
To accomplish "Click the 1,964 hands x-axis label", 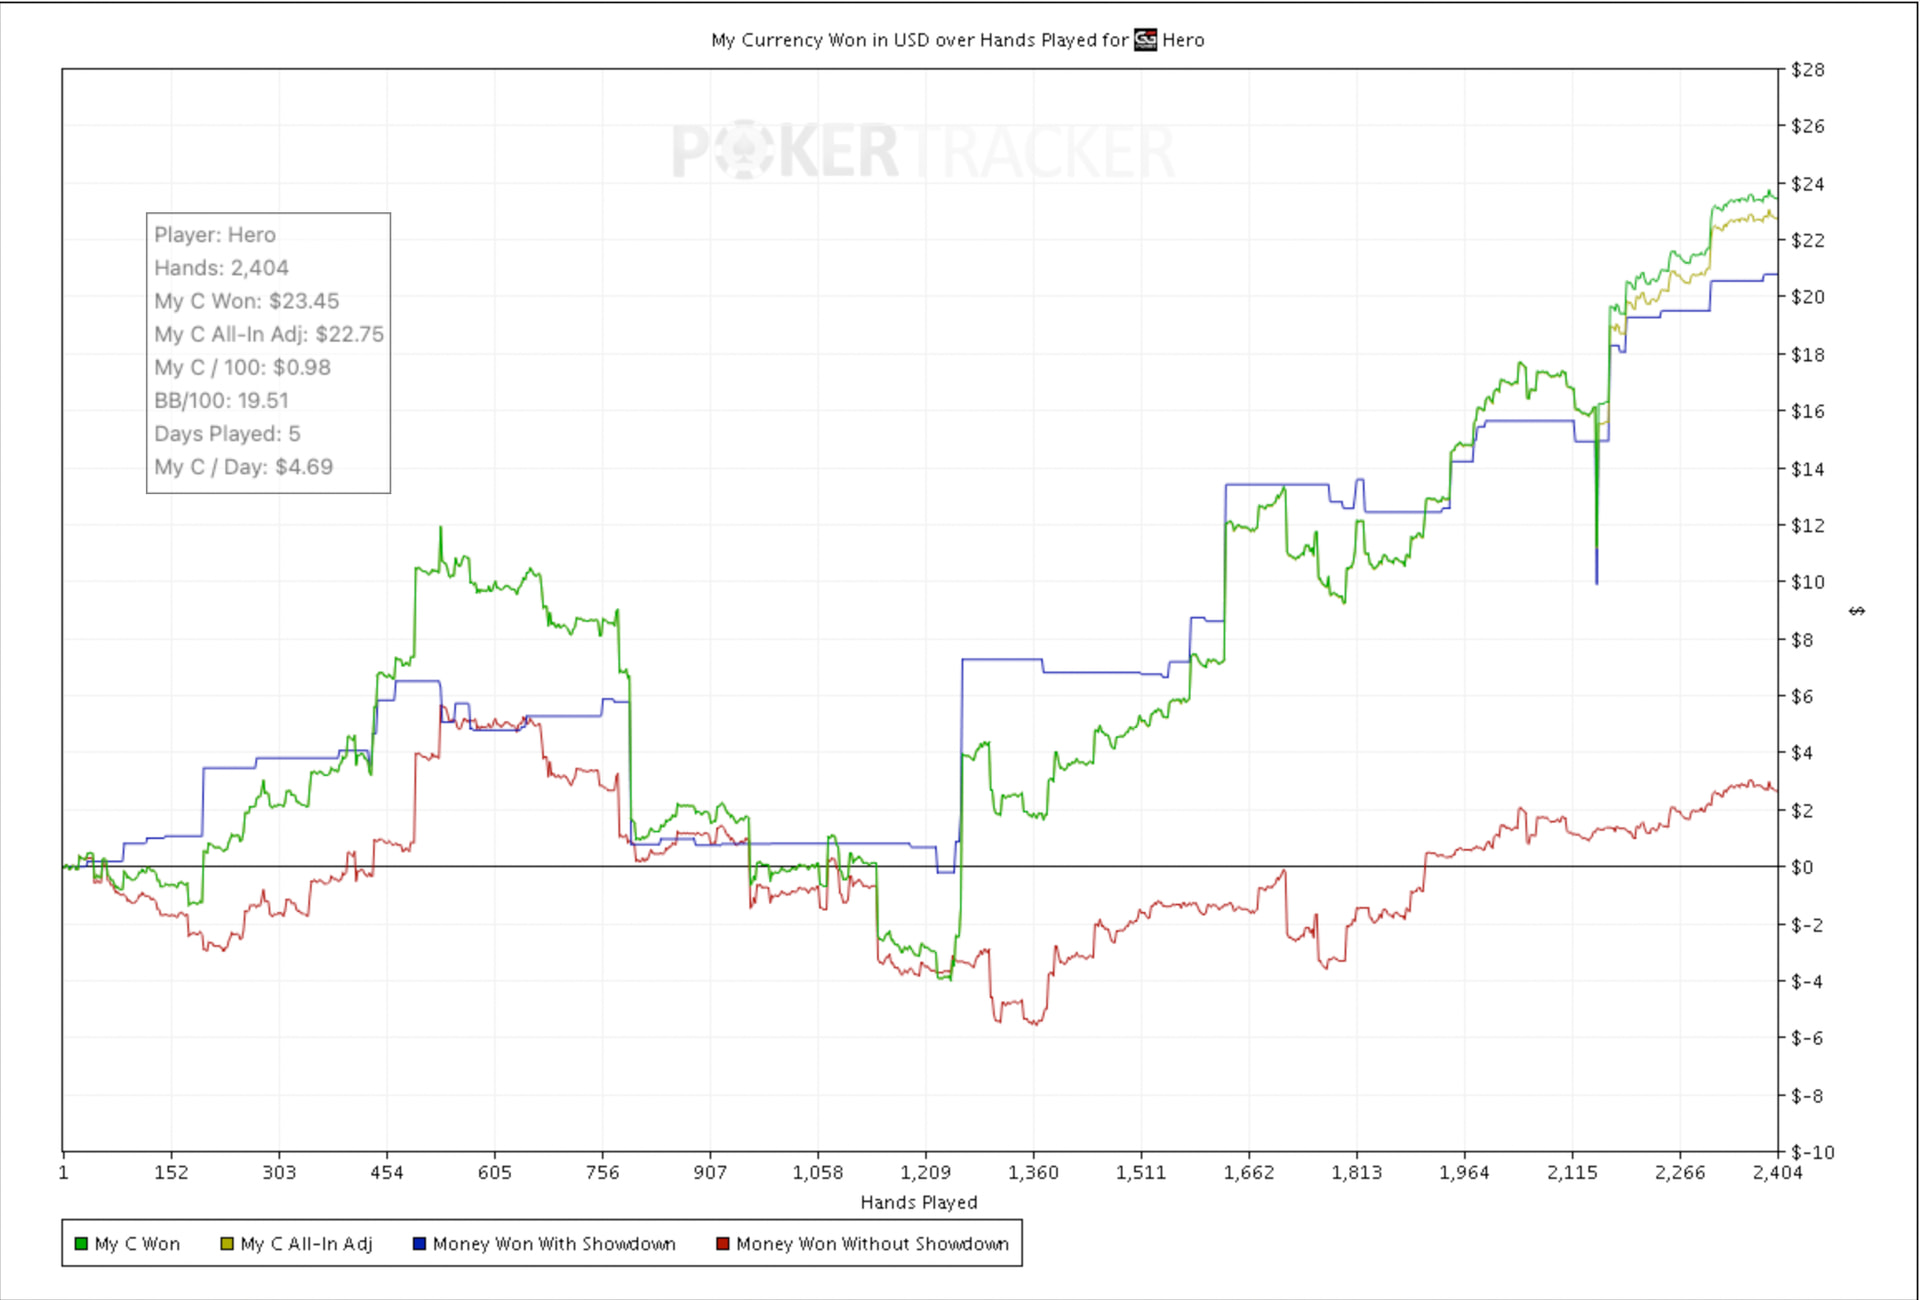I will [x=1464, y=1172].
